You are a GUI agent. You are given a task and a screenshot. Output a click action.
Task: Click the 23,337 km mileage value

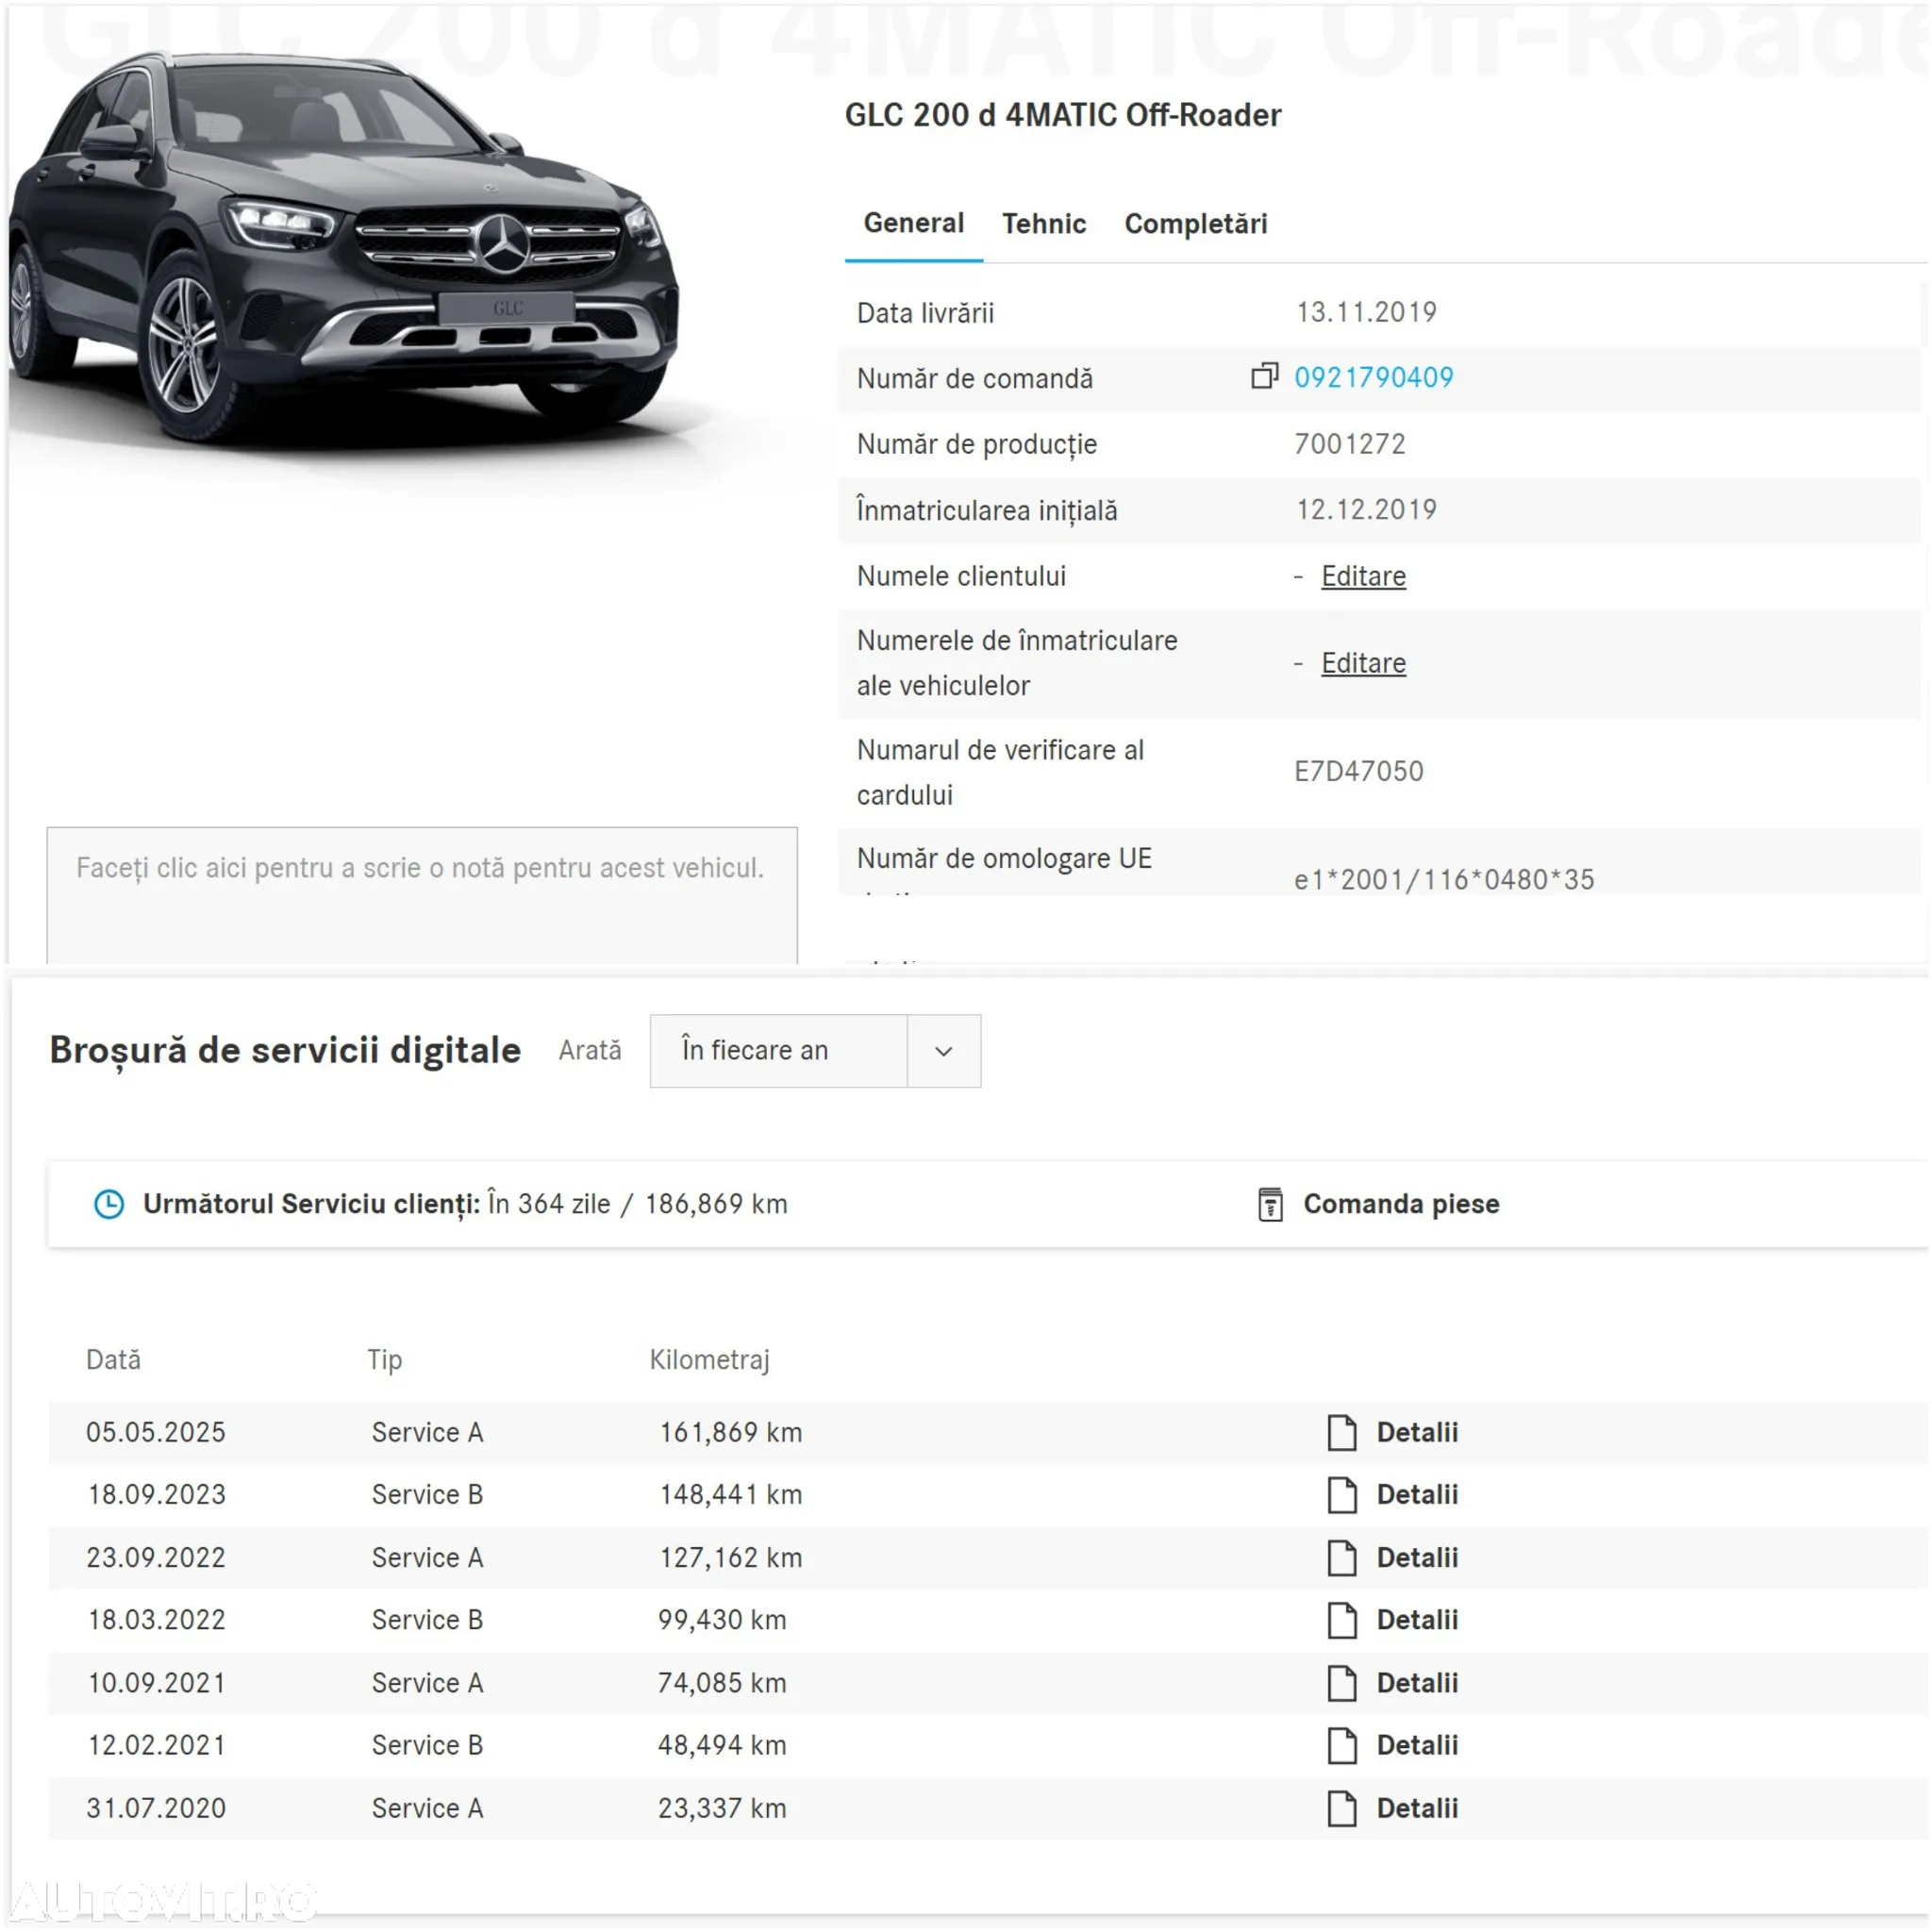(x=722, y=1808)
